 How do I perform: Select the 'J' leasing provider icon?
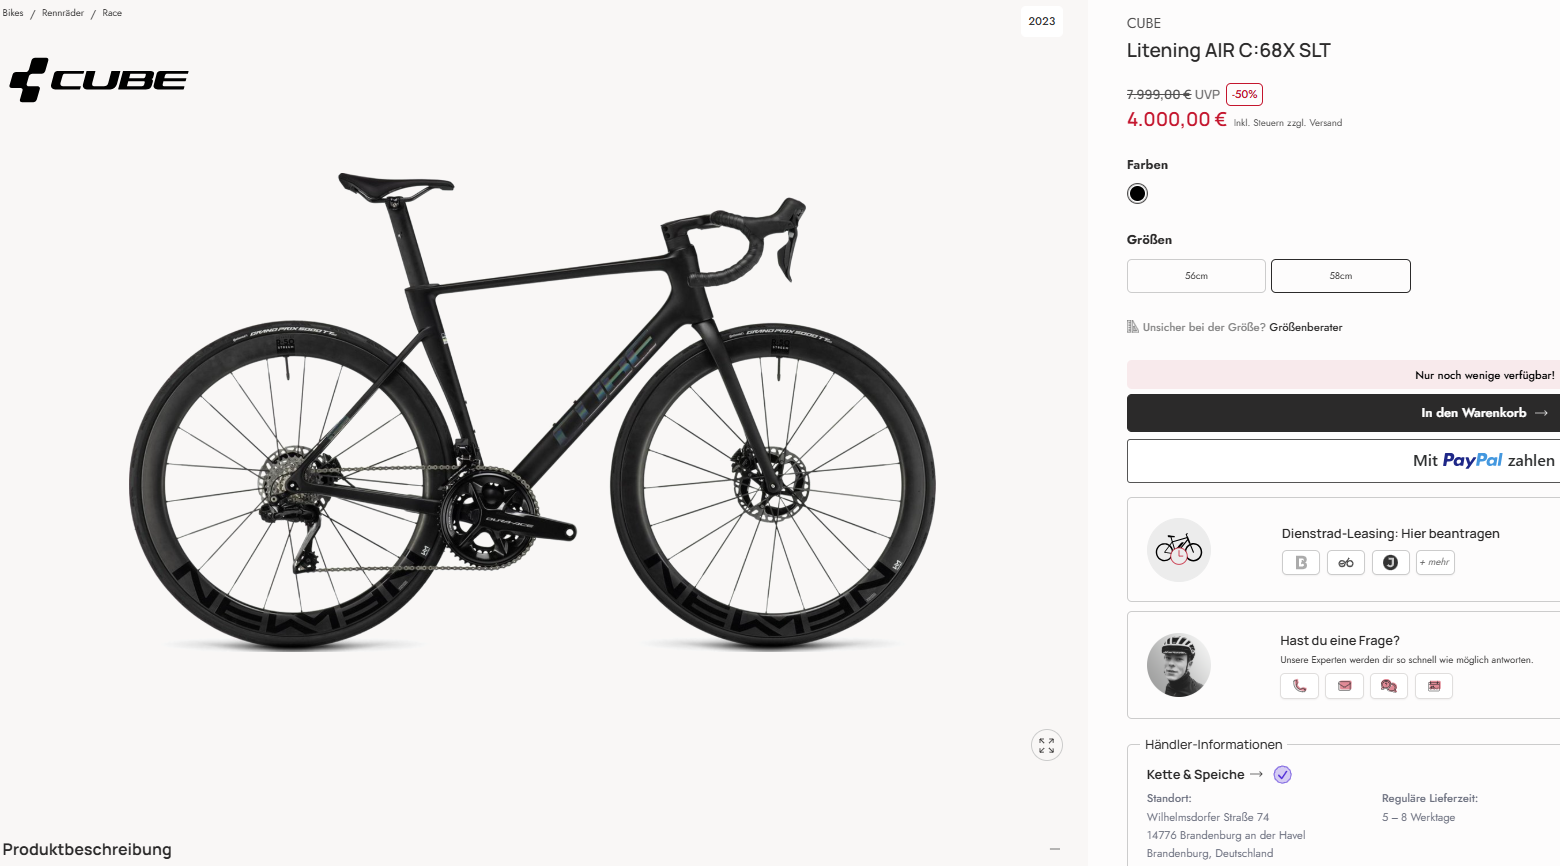pyautogui.click(x=1390, y=563)
